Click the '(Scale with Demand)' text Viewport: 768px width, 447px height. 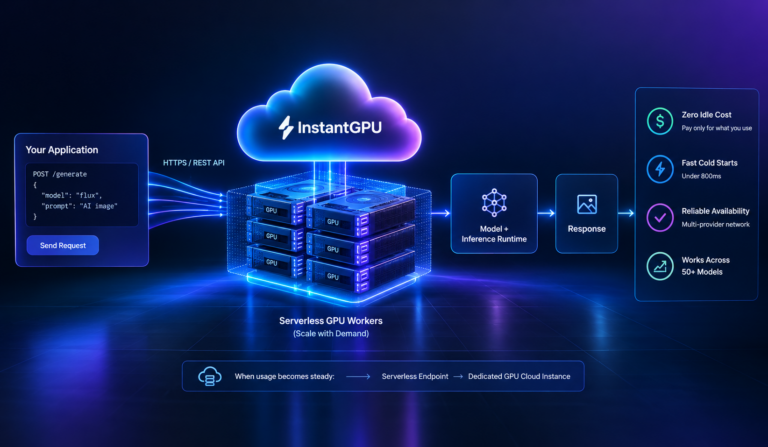(x=331, y=333)
